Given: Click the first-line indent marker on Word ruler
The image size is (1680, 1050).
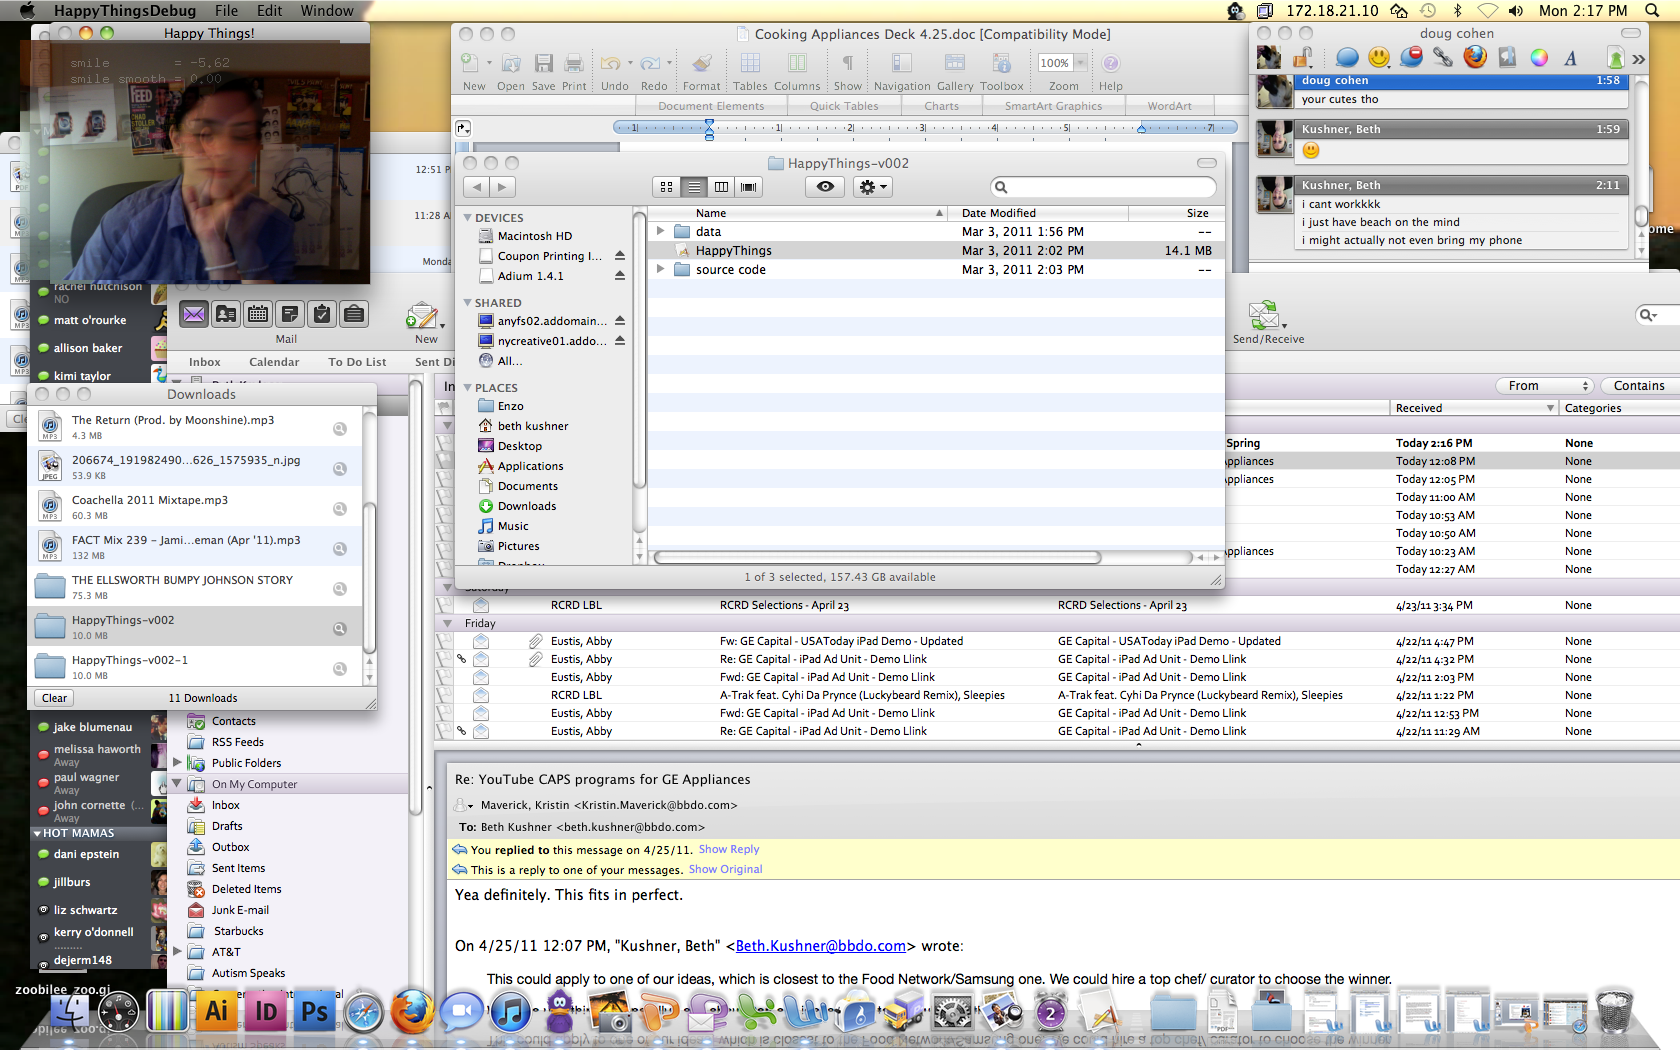Looking at the screenshot, I should 709,122.
